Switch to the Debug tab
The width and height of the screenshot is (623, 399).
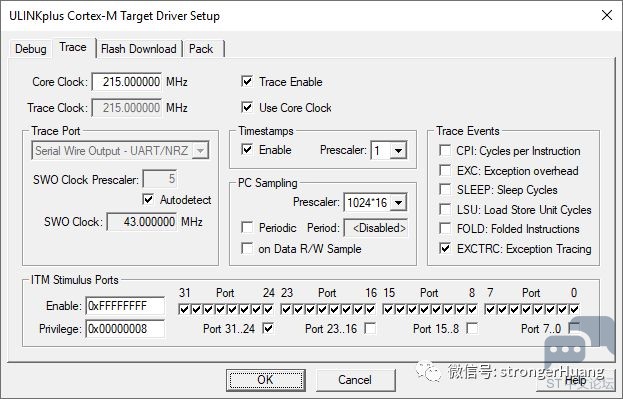(x=31, y=49)
